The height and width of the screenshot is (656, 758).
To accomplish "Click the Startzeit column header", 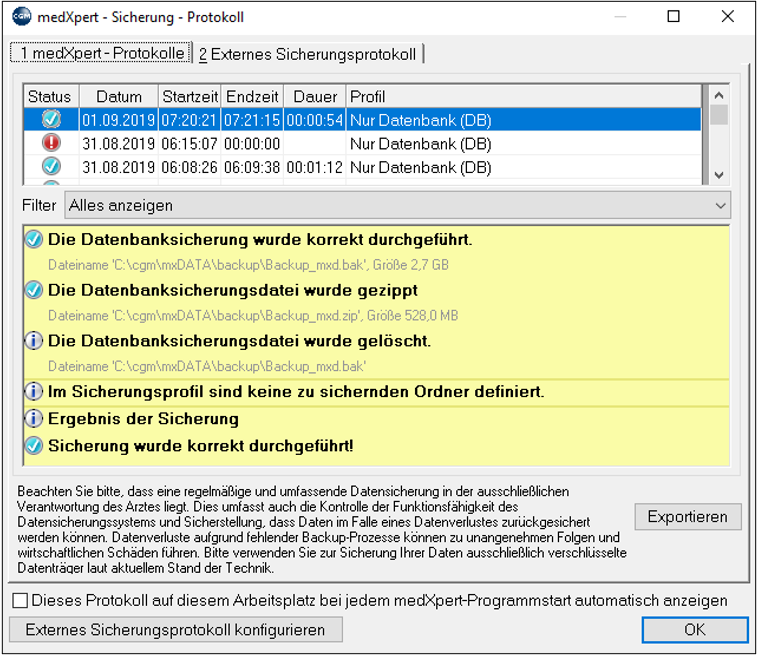I will click(x=190, y=96).
